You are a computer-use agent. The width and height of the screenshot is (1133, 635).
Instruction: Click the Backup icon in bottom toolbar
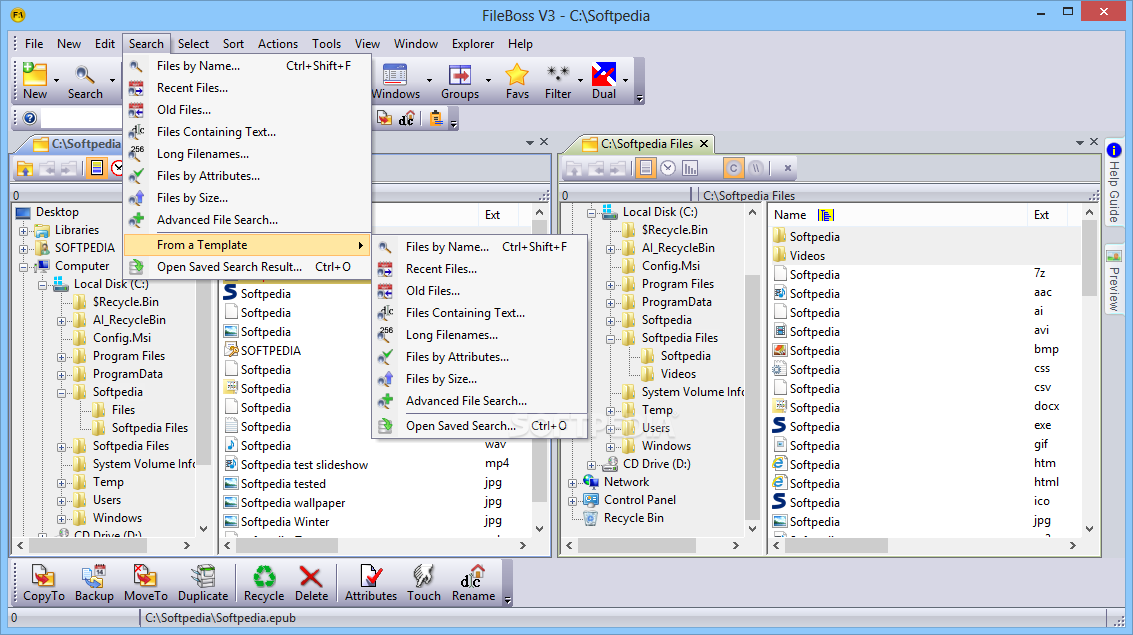coord(94,576)
